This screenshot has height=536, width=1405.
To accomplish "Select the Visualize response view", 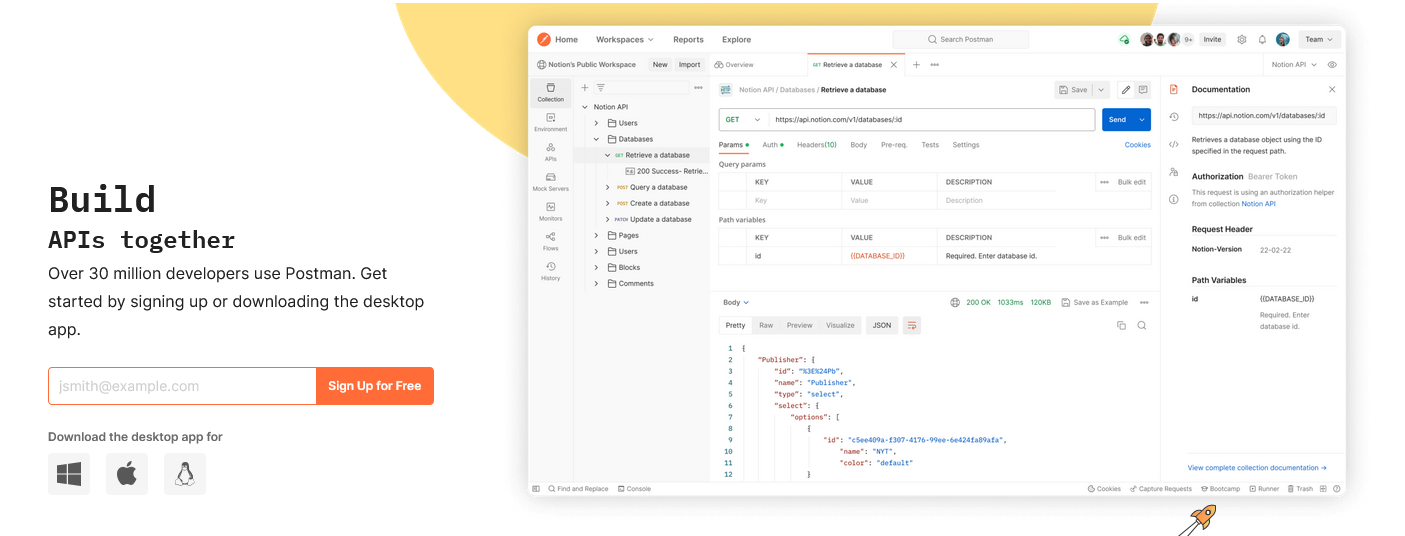I will coord(840,325).
